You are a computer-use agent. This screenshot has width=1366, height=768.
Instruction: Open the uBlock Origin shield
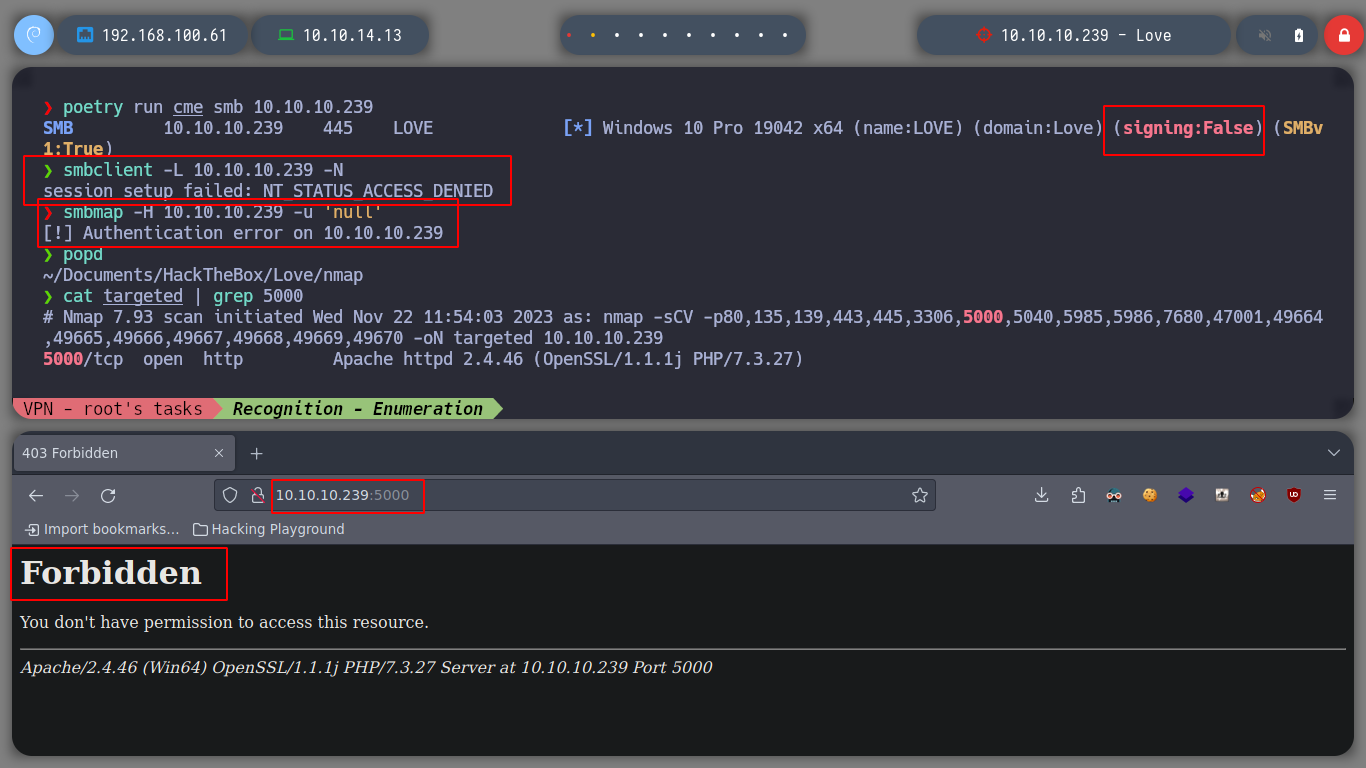tap(1294, 495)
